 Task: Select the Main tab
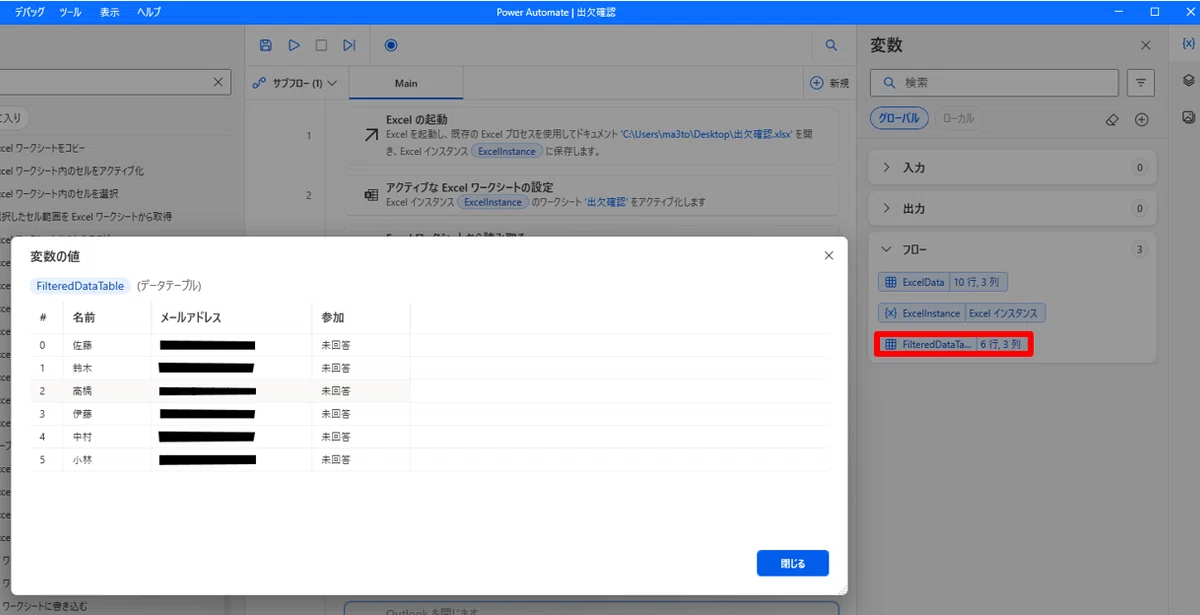(406, 83)
